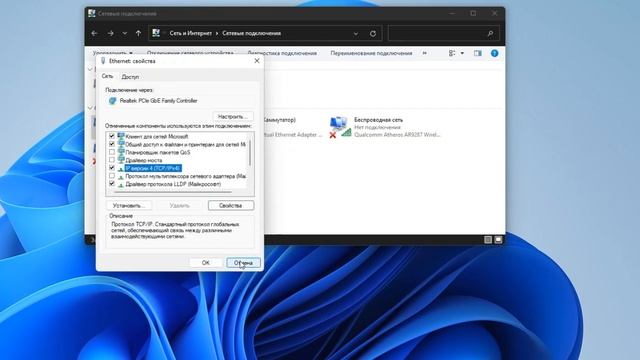Toggle the preview pane icon
Image resolution: width=640 pixels, height=360 pixels.
tap(478, 53)
